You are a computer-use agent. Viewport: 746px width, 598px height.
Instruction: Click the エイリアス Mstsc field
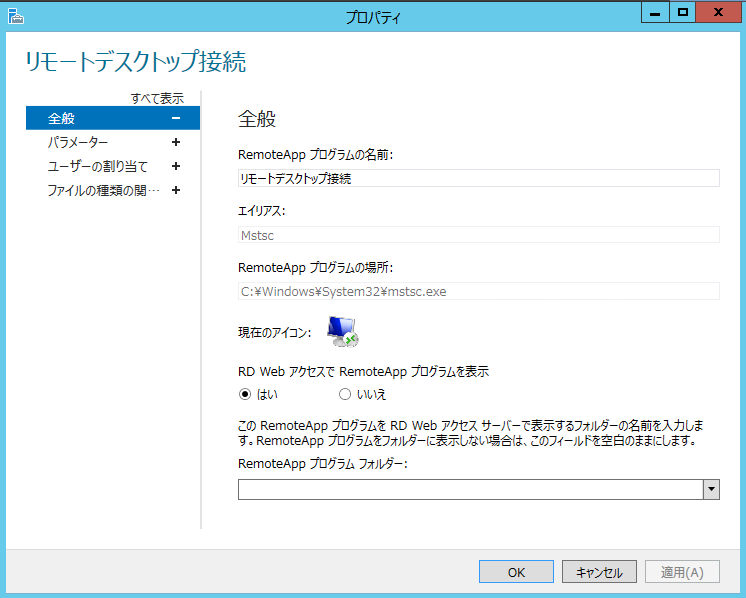[479, 235]
